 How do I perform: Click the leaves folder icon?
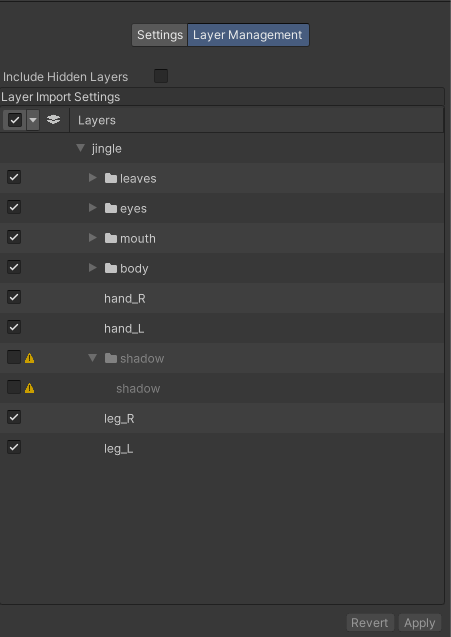[111, 178]
